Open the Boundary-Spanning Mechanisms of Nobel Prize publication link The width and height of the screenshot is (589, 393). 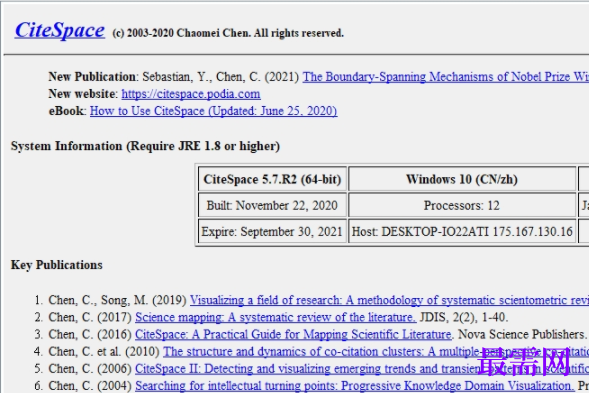pyautogui.click(x=446, y=77)
